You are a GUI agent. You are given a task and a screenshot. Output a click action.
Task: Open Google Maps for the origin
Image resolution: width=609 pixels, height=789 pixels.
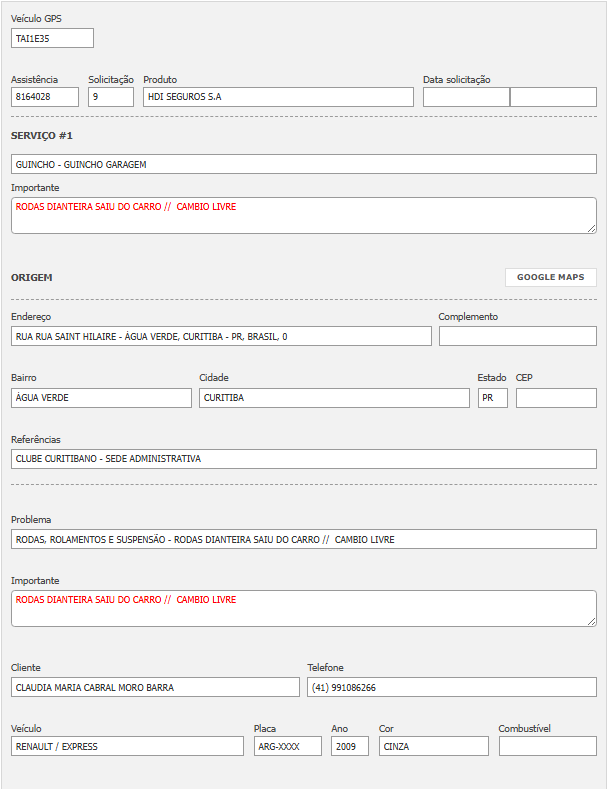(x=550, y=277)
